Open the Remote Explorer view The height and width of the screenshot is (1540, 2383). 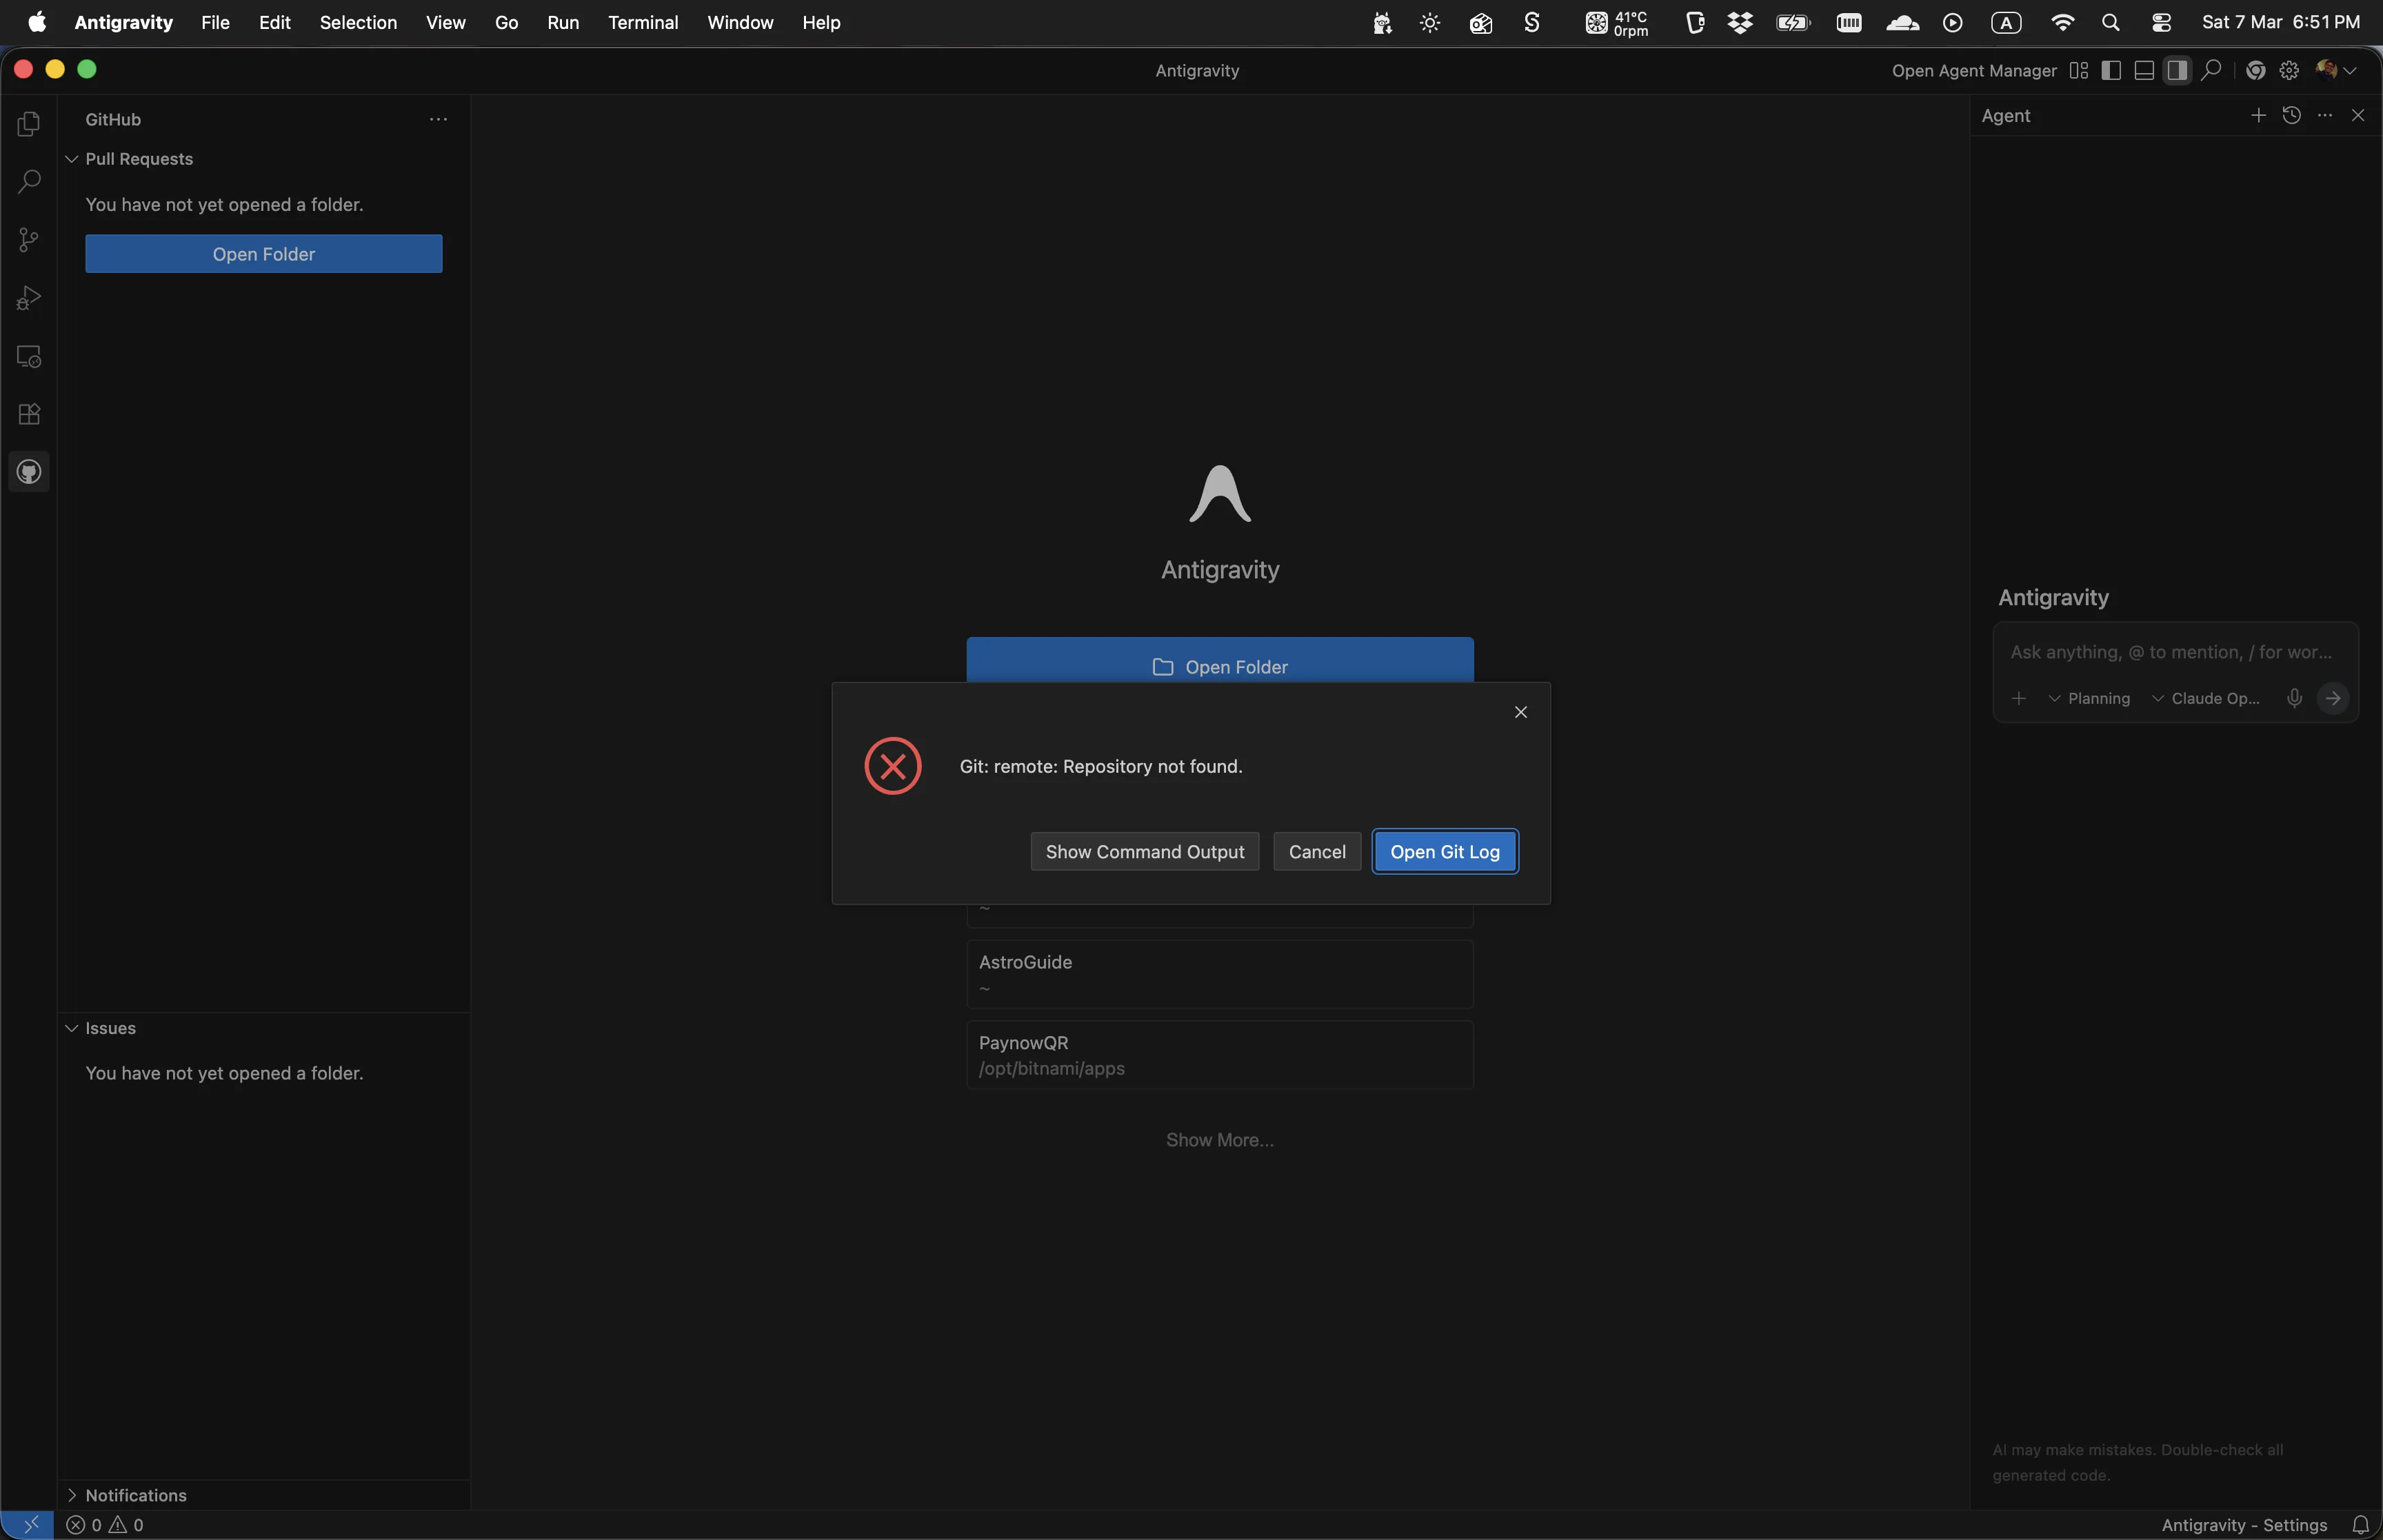pyautogui.click(x=29, y=356)
